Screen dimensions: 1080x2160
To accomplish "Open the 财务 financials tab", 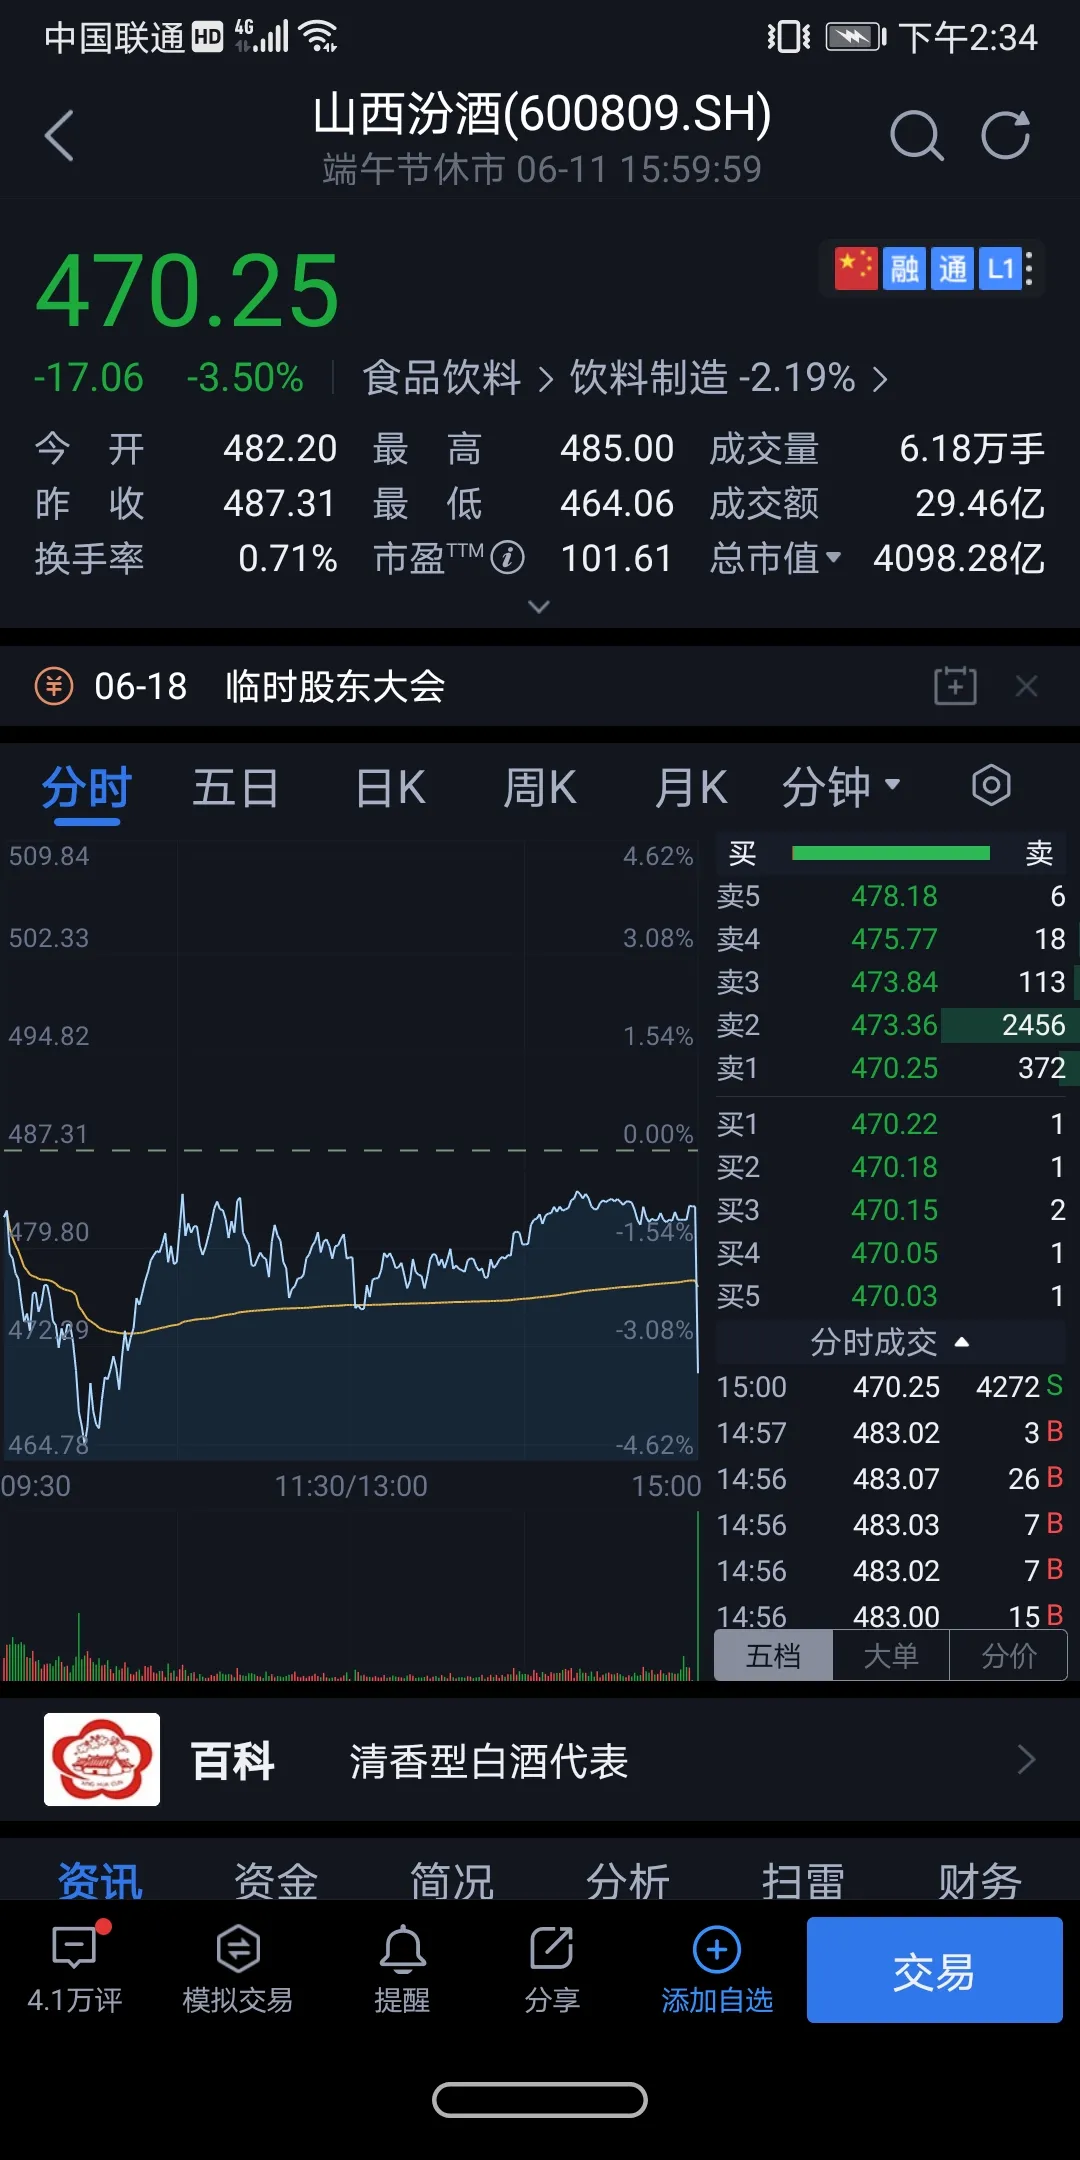I will (x=980, y=1882).
